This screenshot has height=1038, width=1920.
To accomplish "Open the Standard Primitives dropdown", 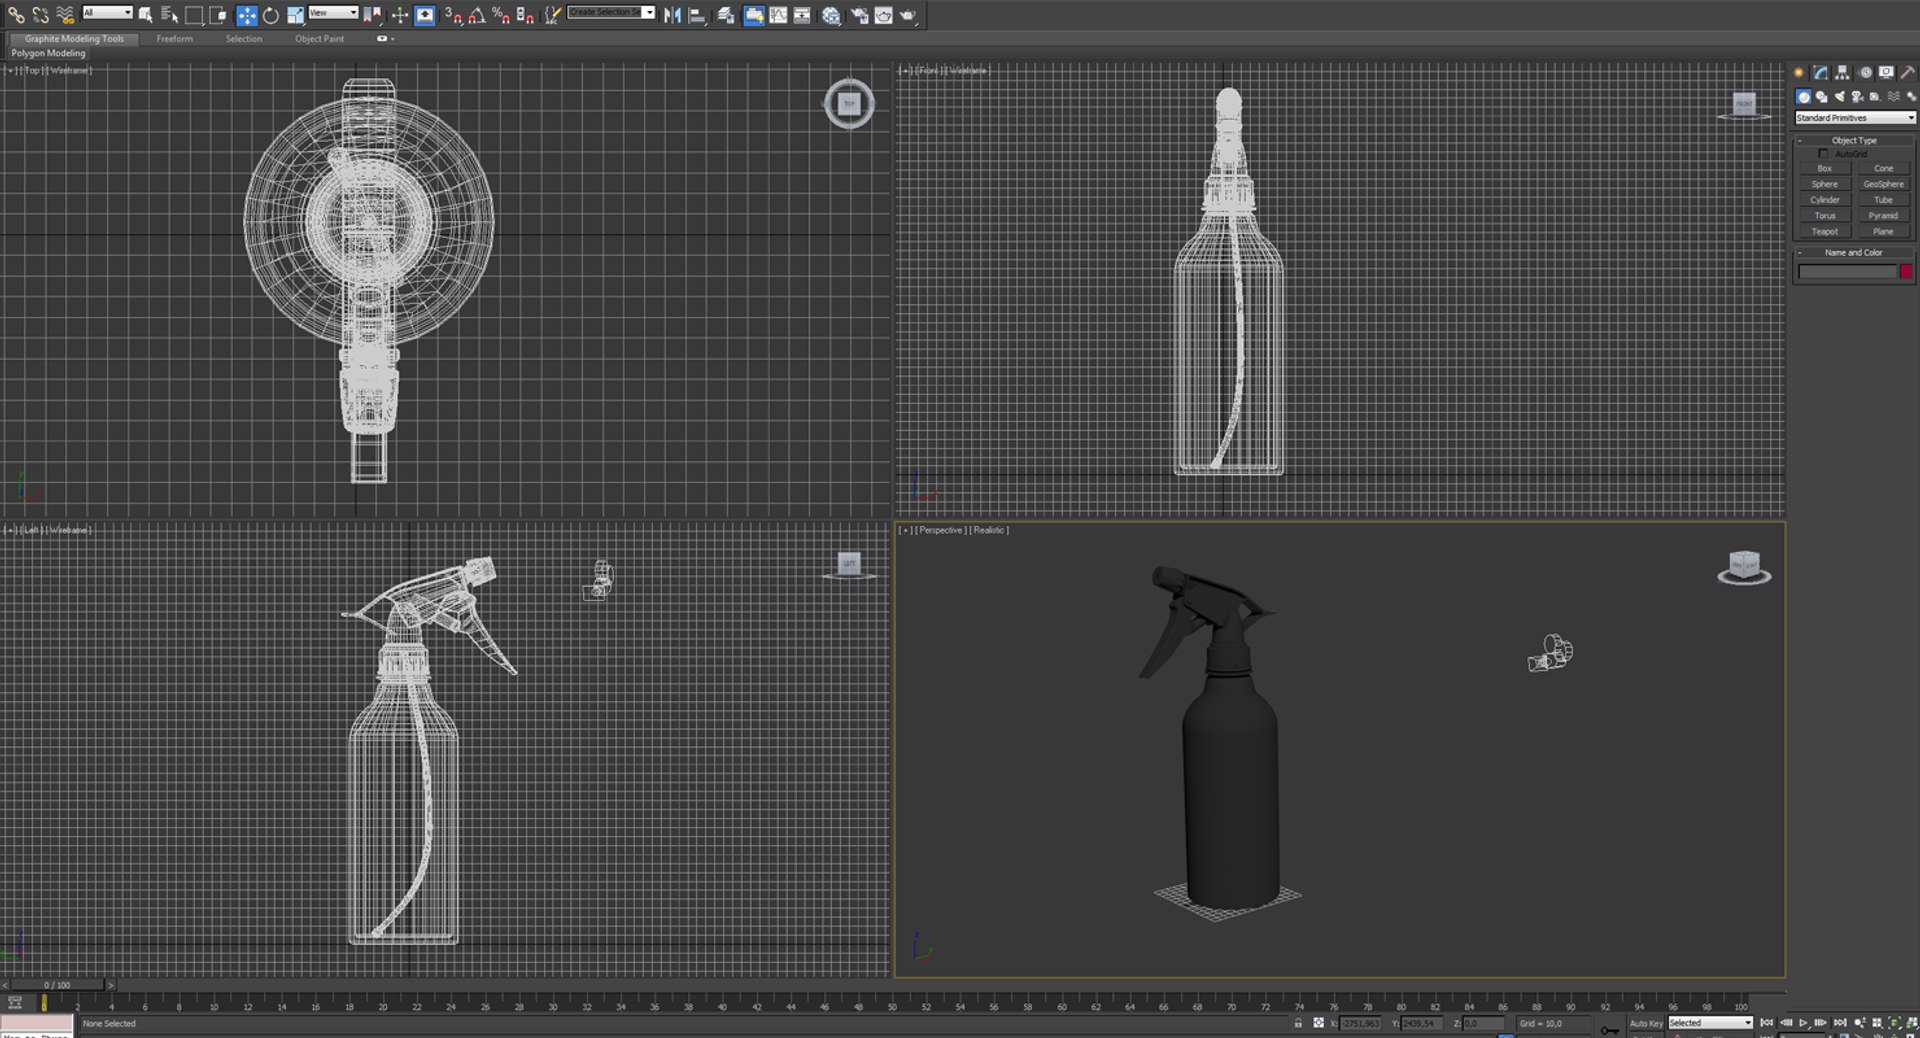I will [1855, 118].
